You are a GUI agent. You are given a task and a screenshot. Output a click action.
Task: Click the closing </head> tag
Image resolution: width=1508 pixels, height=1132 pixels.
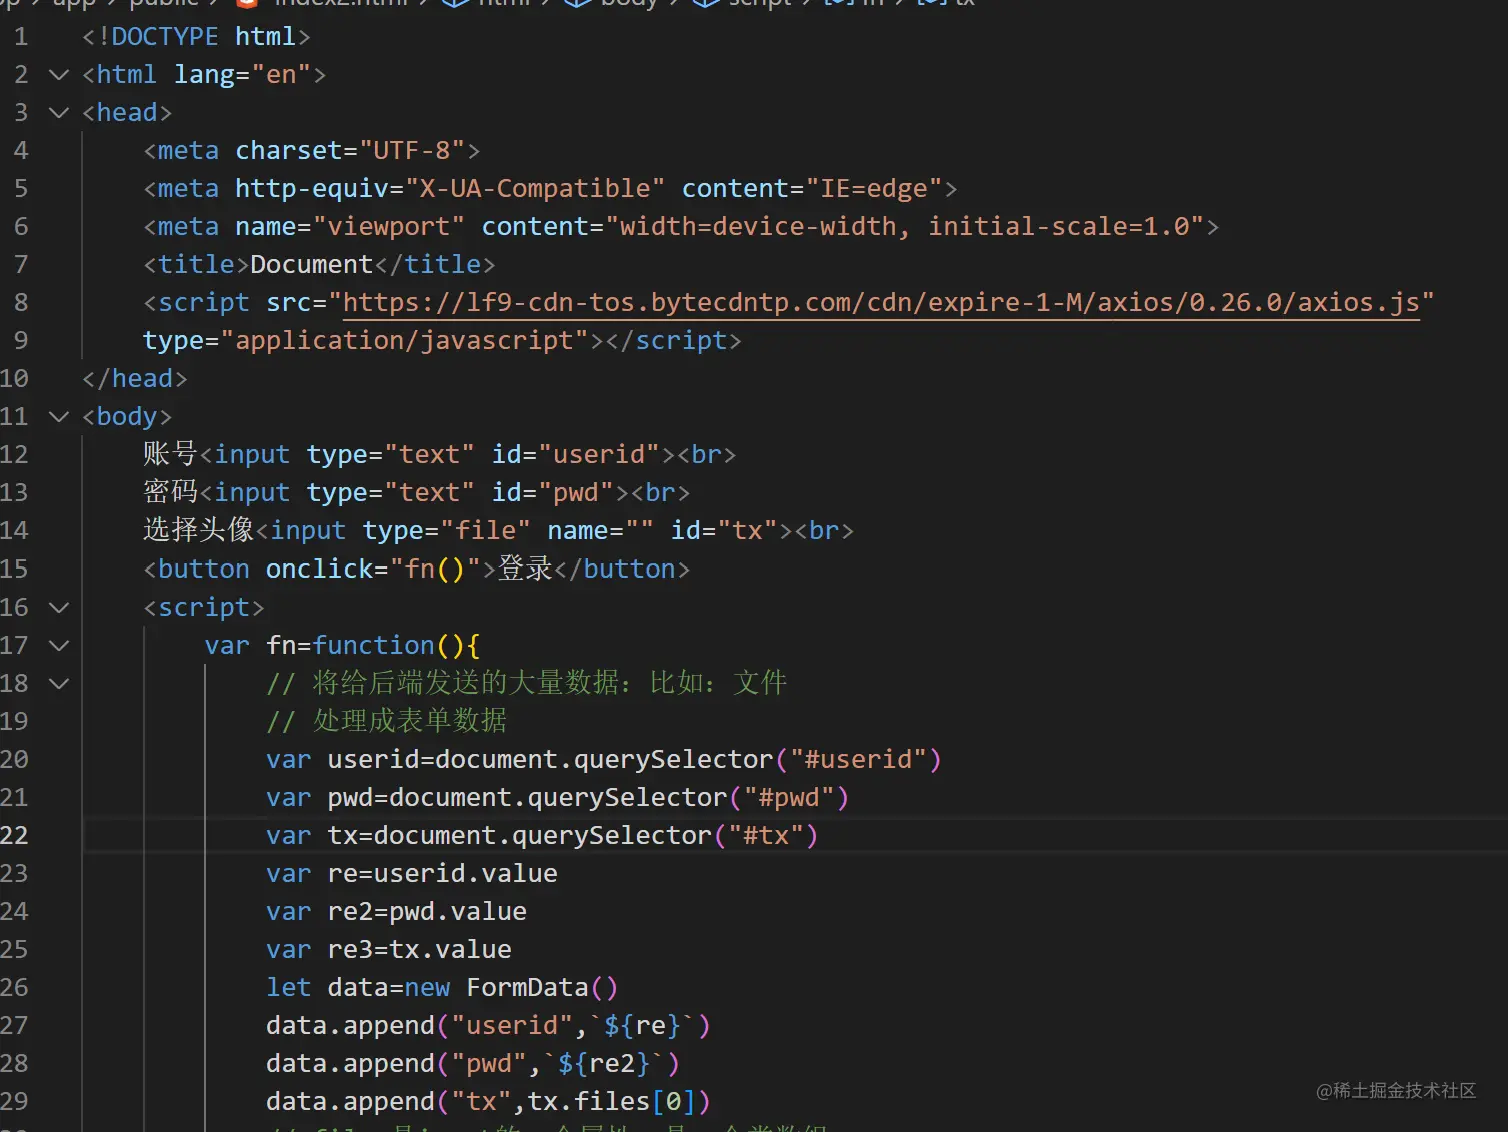134,379
